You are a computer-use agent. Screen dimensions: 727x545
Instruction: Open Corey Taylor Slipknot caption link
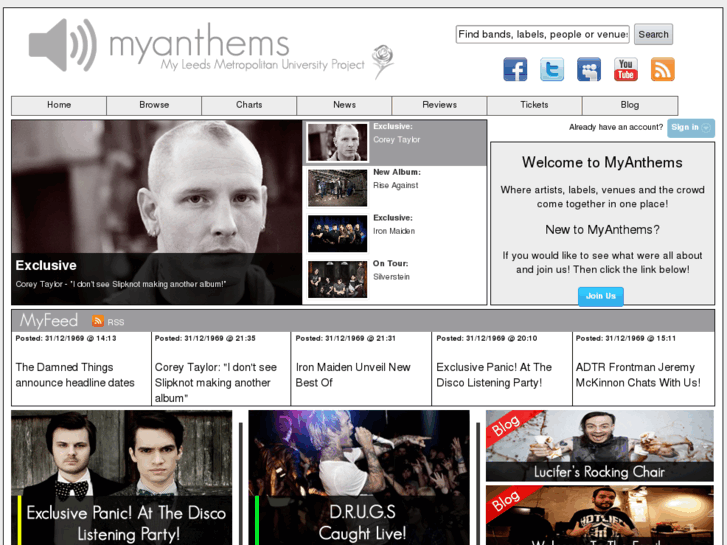tap(121, 284)
